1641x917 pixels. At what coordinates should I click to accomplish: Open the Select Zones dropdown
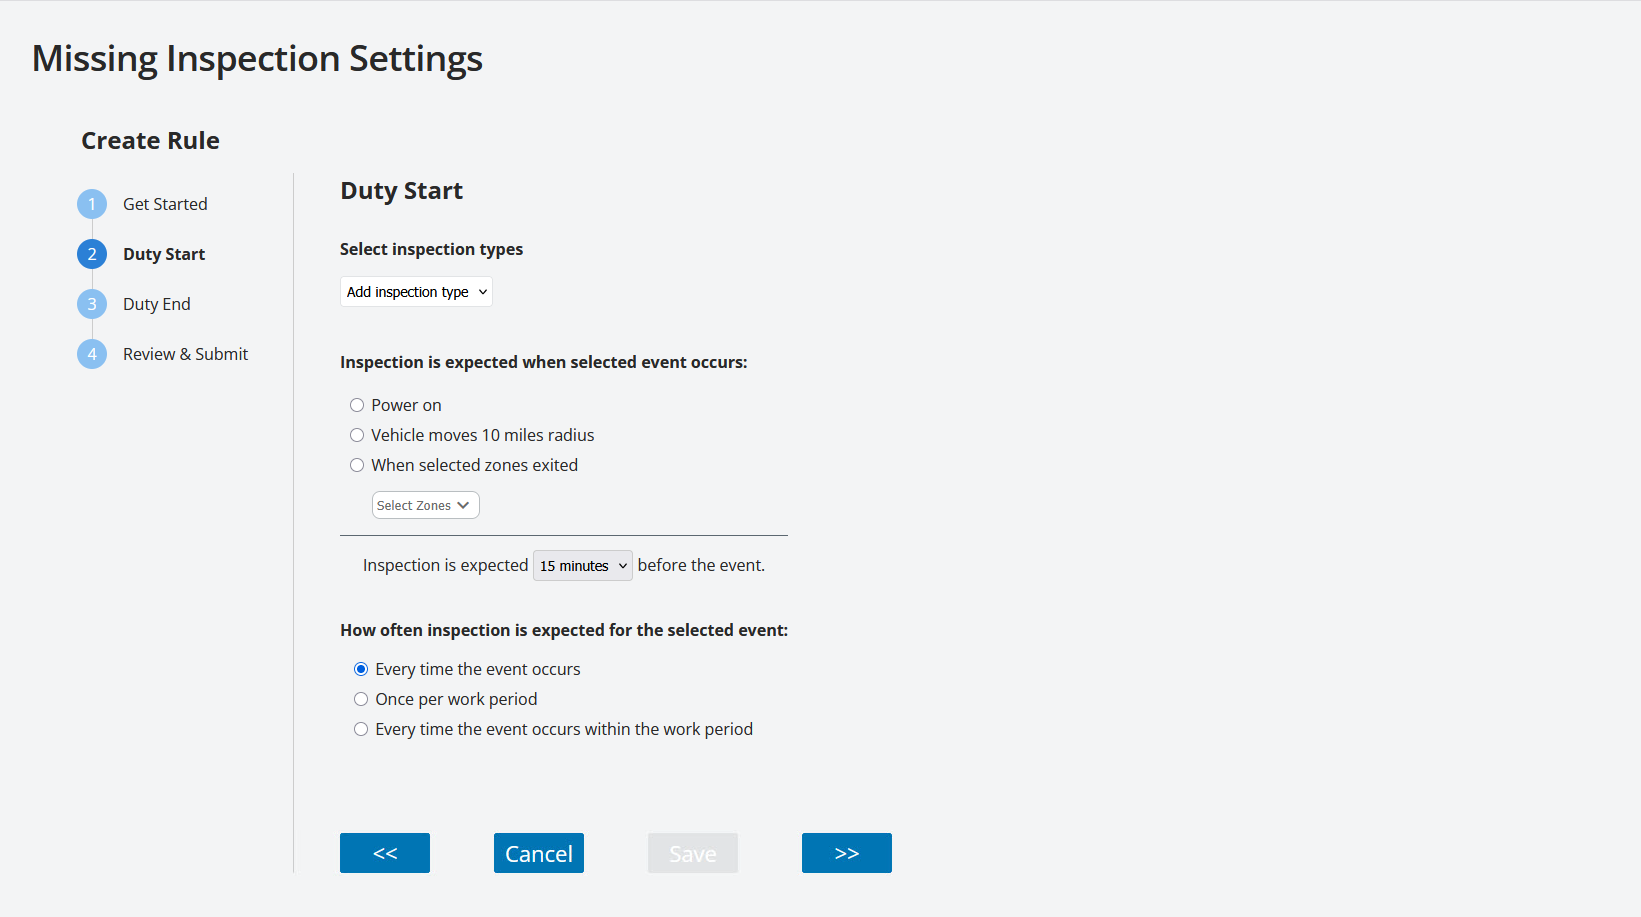[425, 505]
